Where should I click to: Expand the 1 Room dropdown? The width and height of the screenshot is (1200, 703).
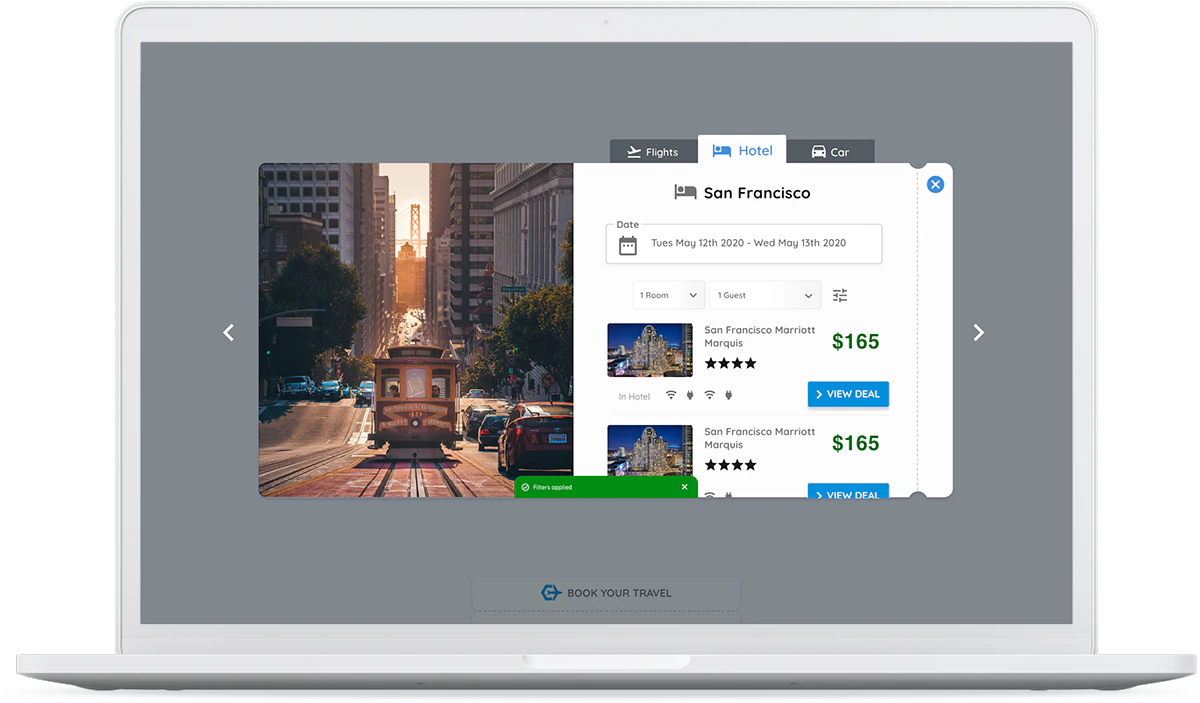tap(668, 295)
